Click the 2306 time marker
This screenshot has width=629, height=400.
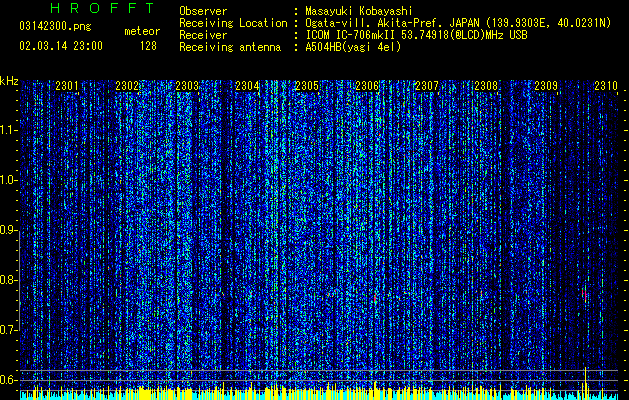point(367,86)
